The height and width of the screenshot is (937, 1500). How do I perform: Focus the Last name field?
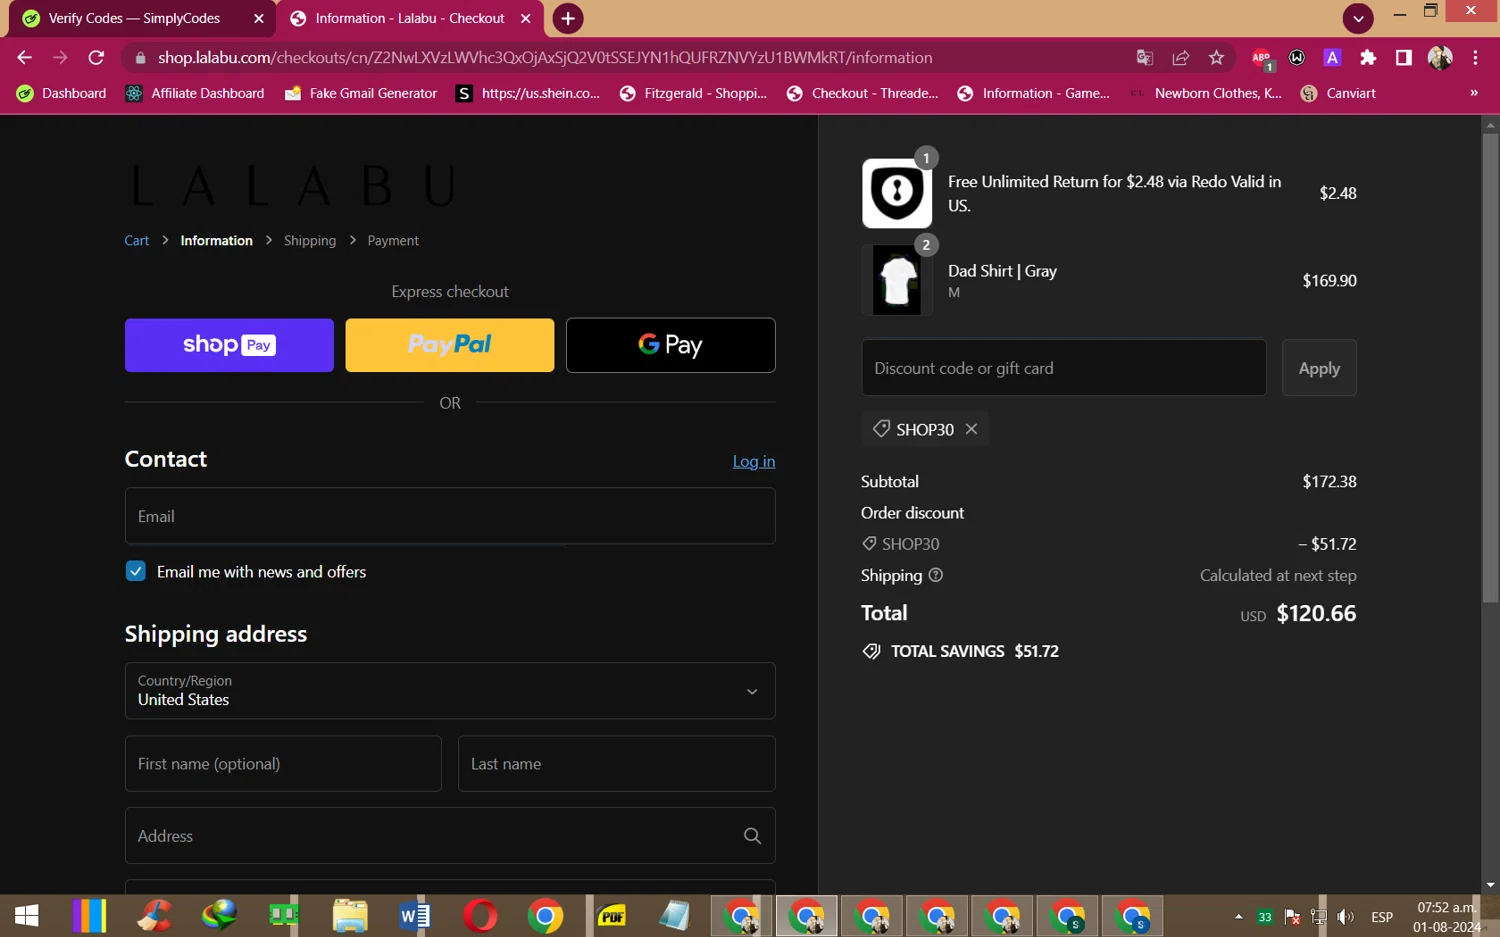[x=617, y=764]
